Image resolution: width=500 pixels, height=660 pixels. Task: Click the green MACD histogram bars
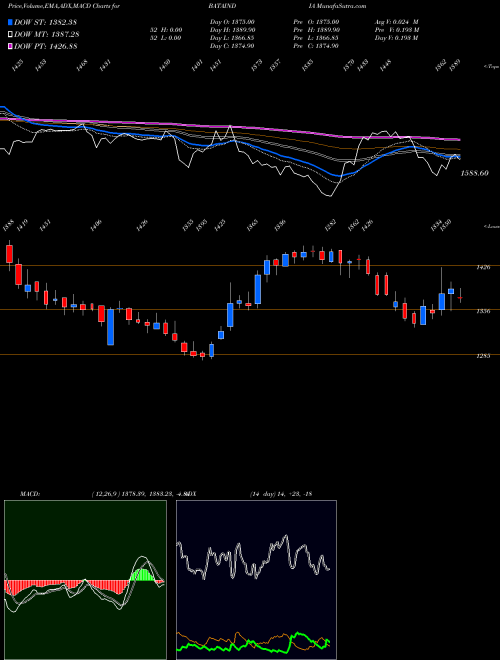pos(143,575)
